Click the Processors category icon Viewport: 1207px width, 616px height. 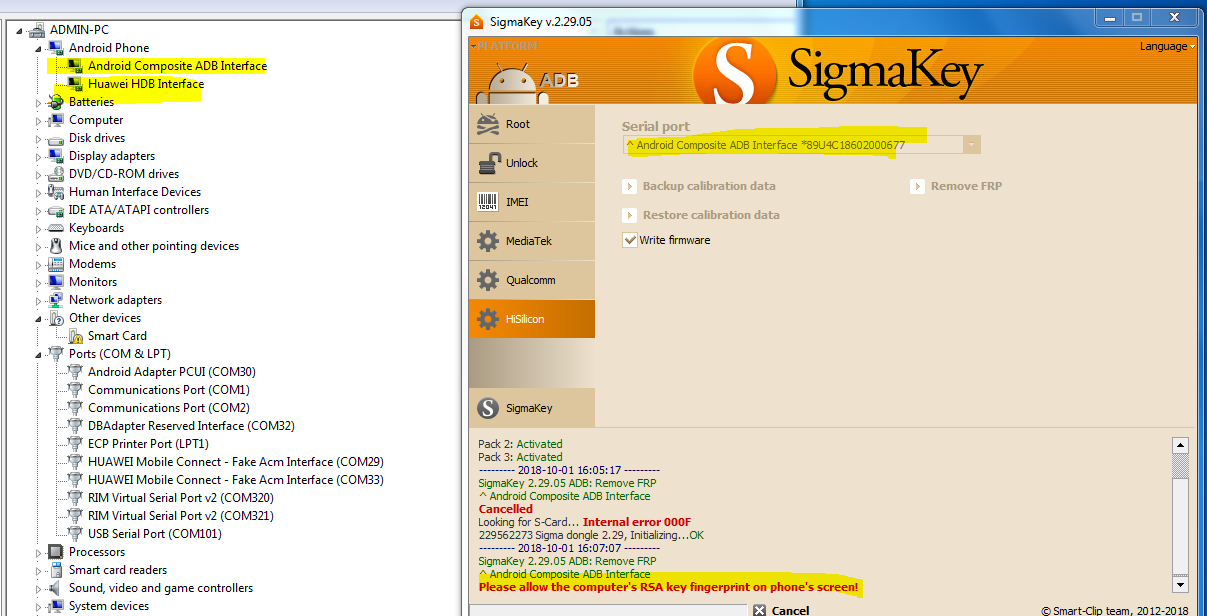coord(57,552)
